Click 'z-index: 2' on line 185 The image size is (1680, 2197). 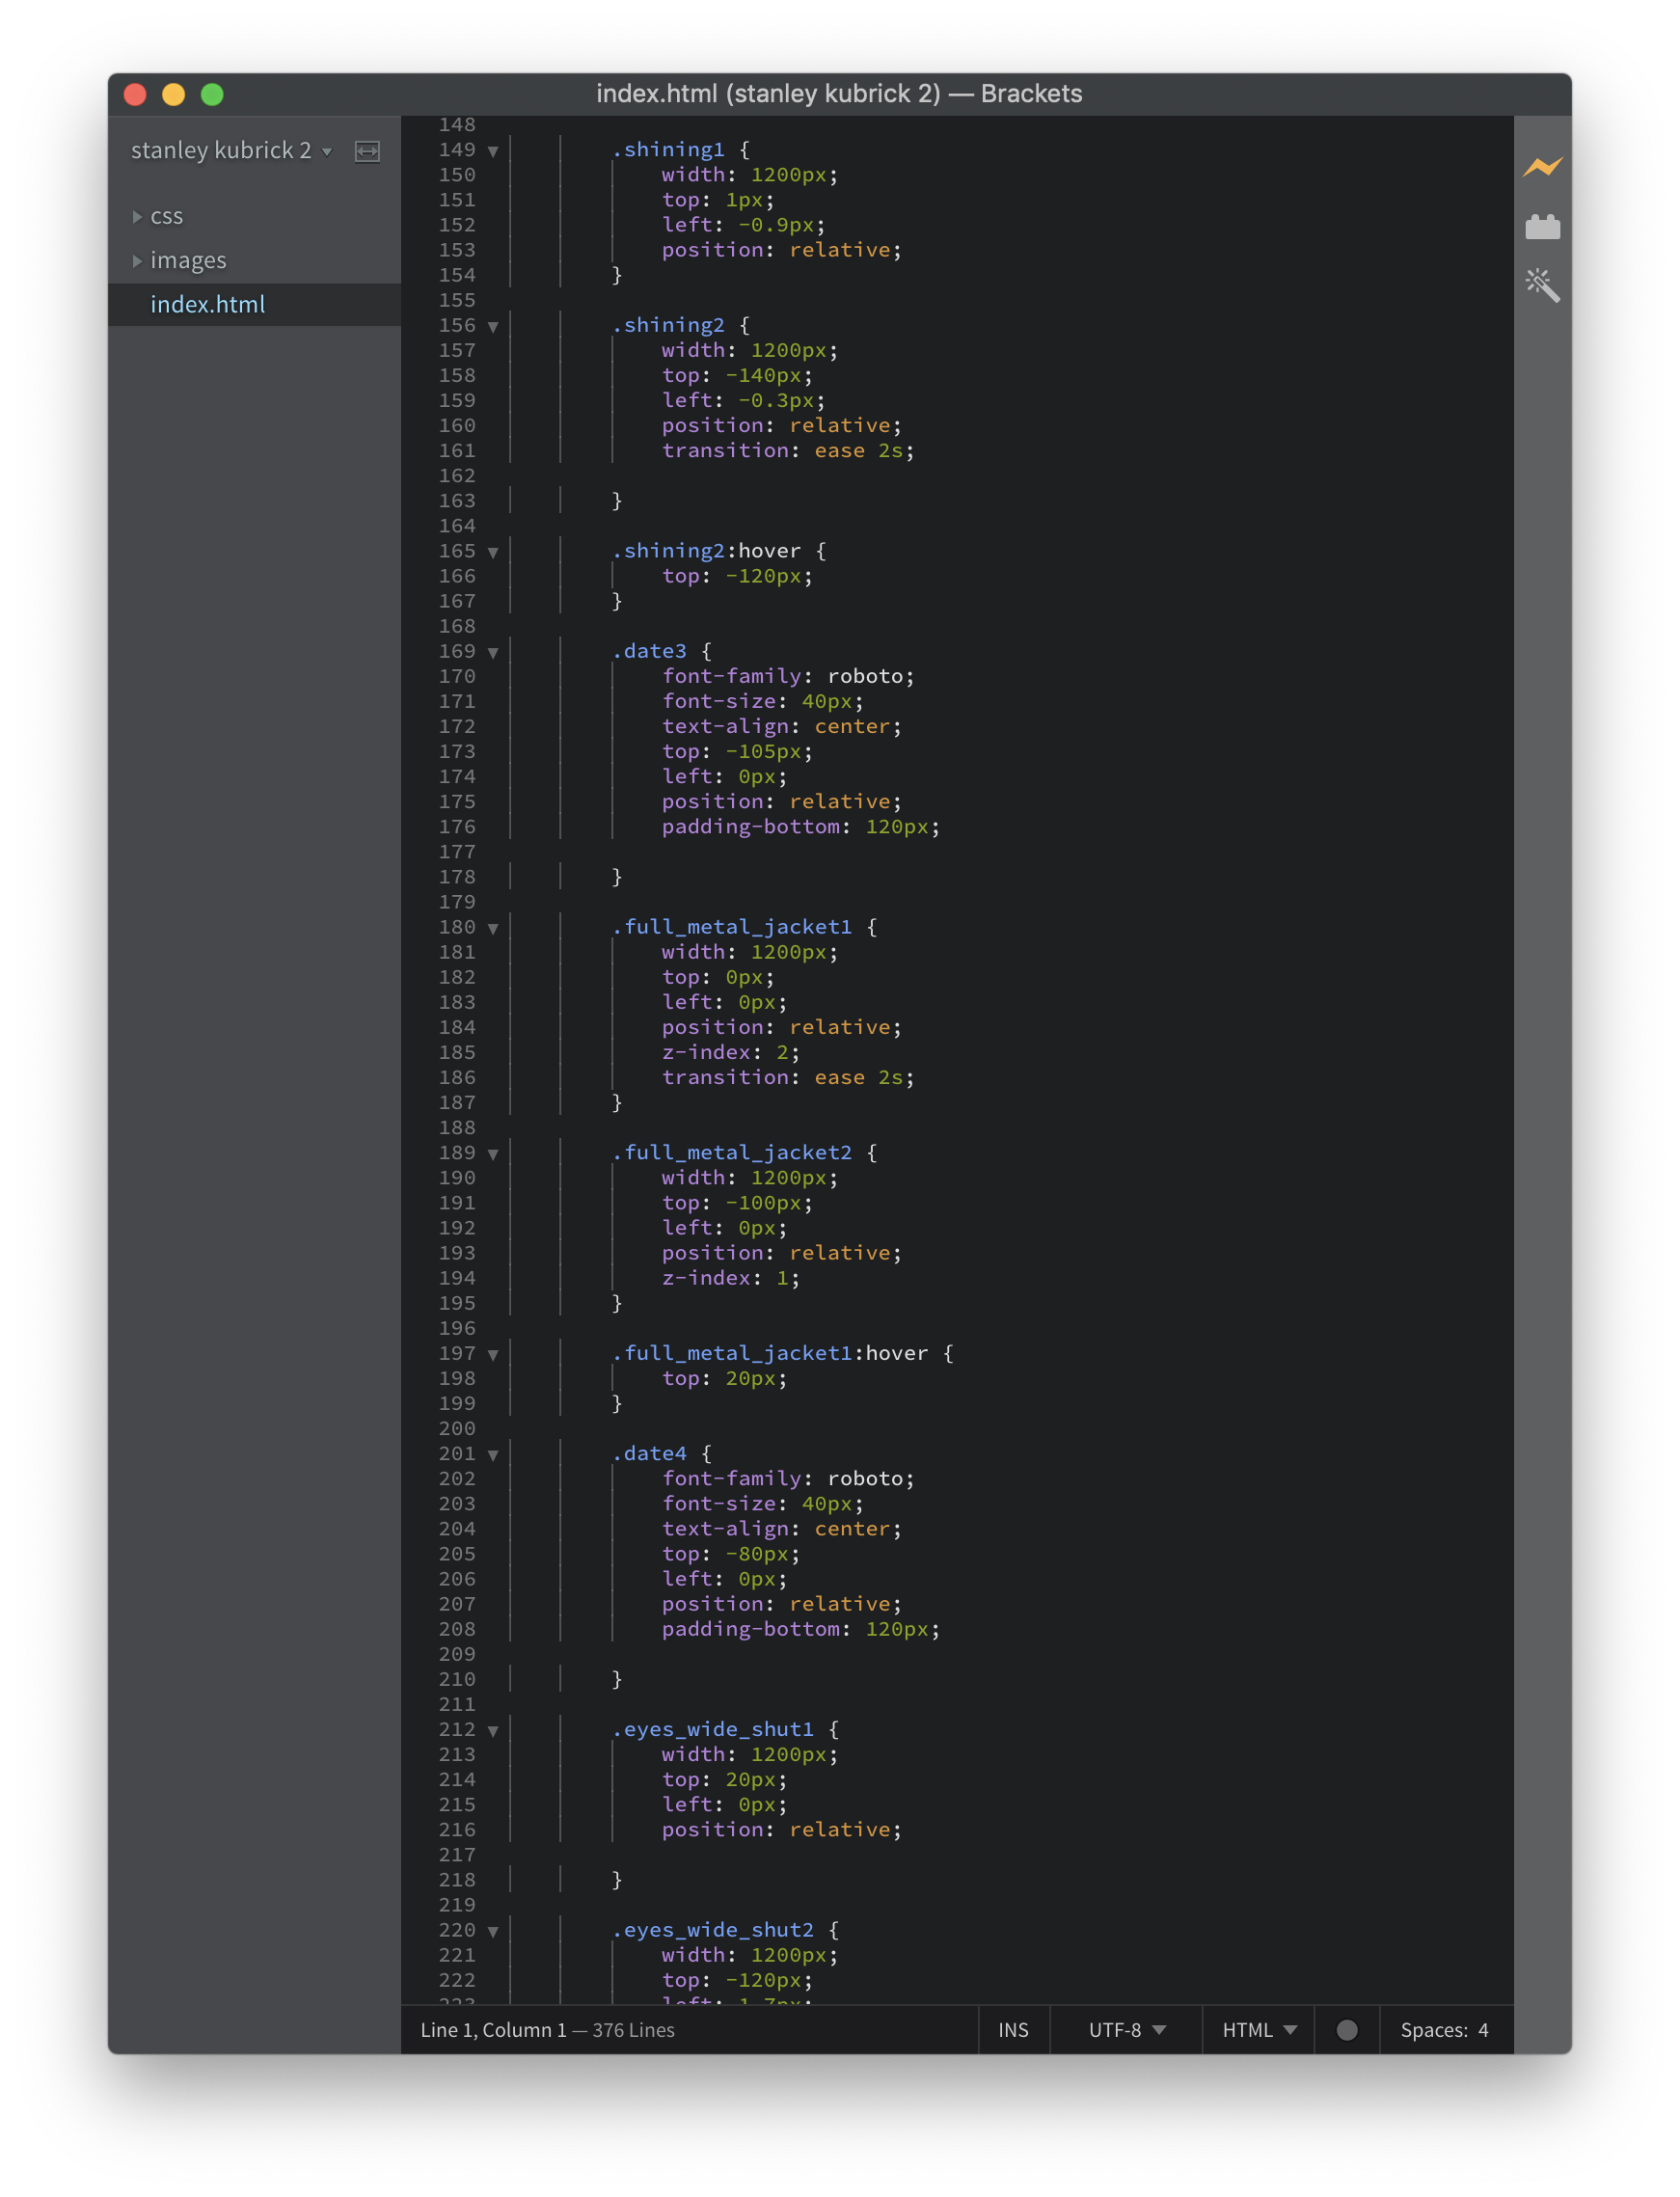point(730,1052)
